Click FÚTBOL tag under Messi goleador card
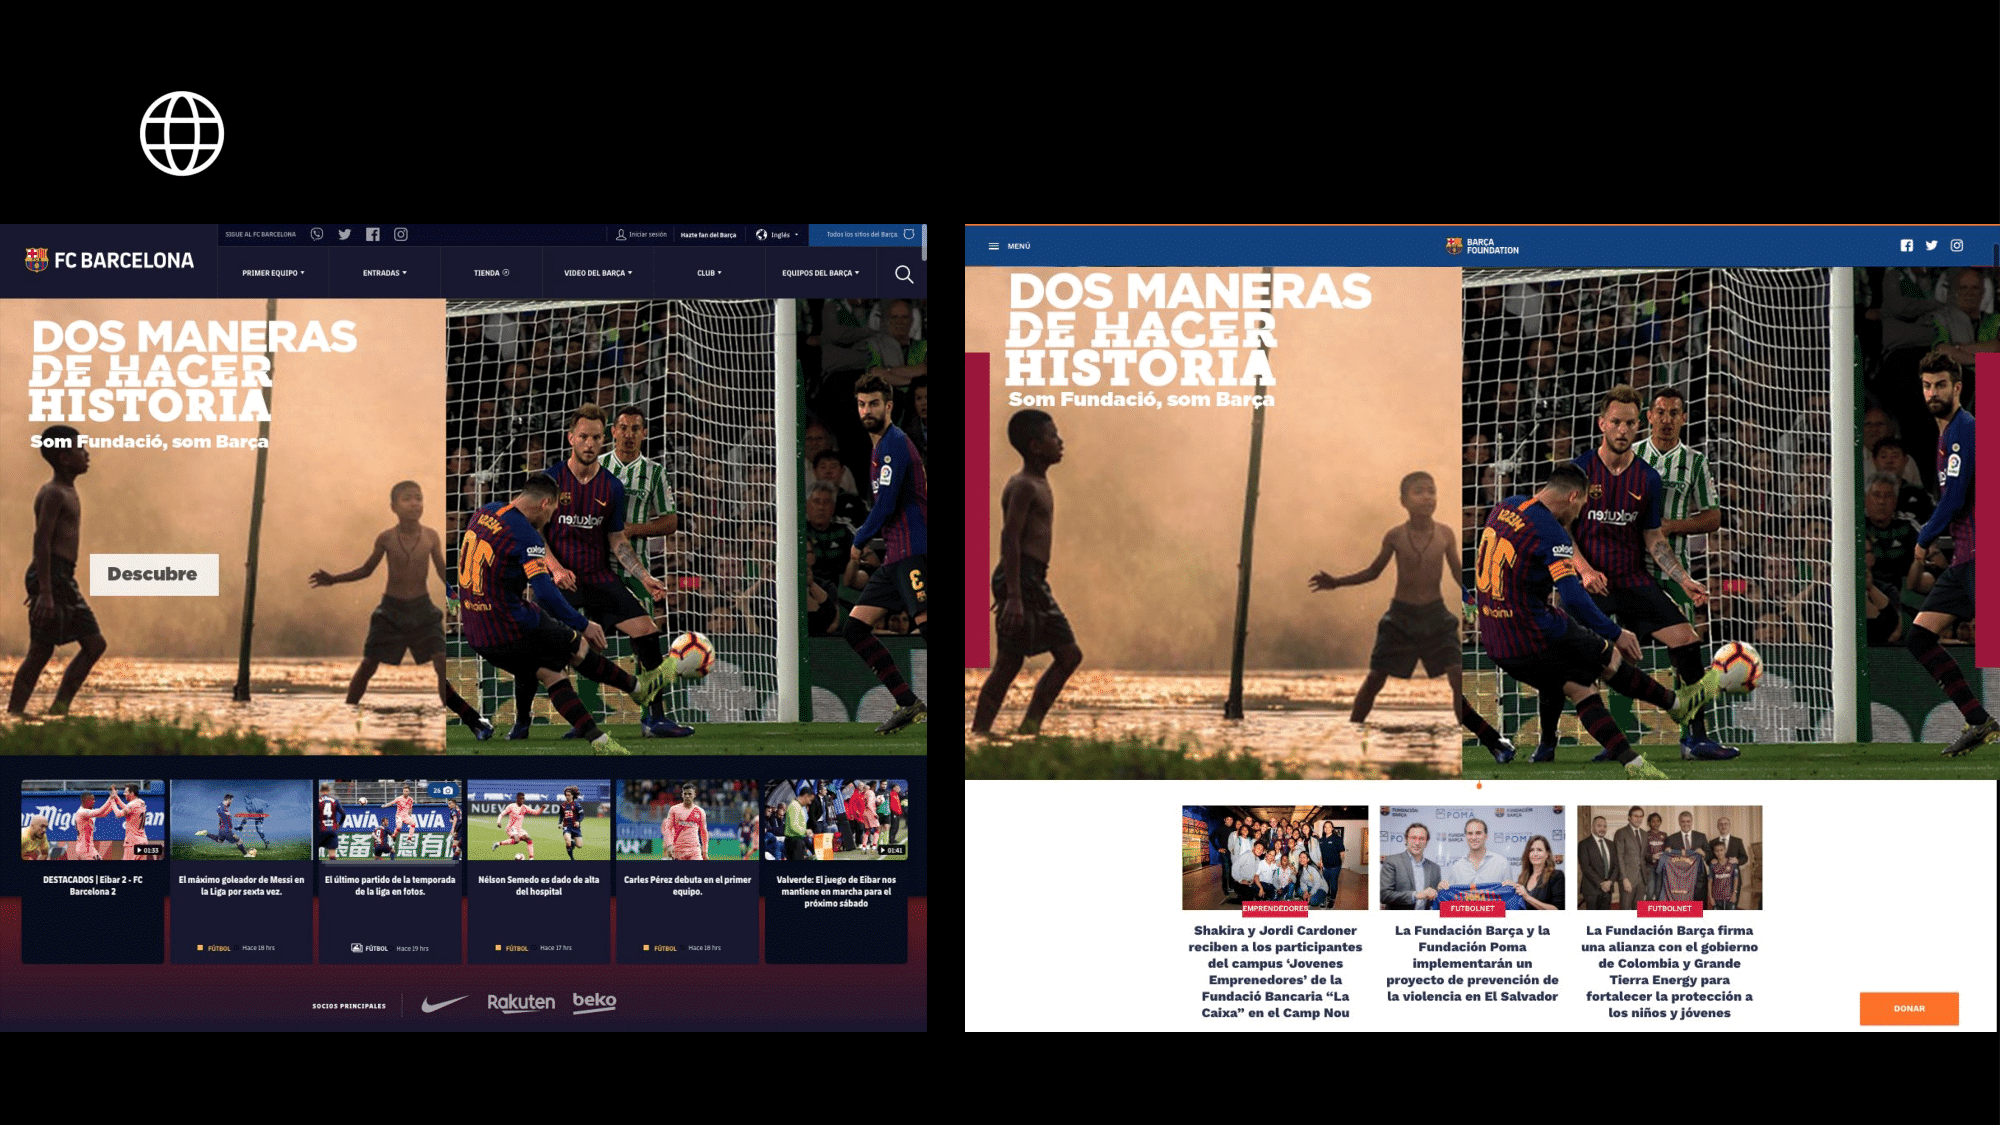The image size is (2000, 1125). [x=219, y=948]
